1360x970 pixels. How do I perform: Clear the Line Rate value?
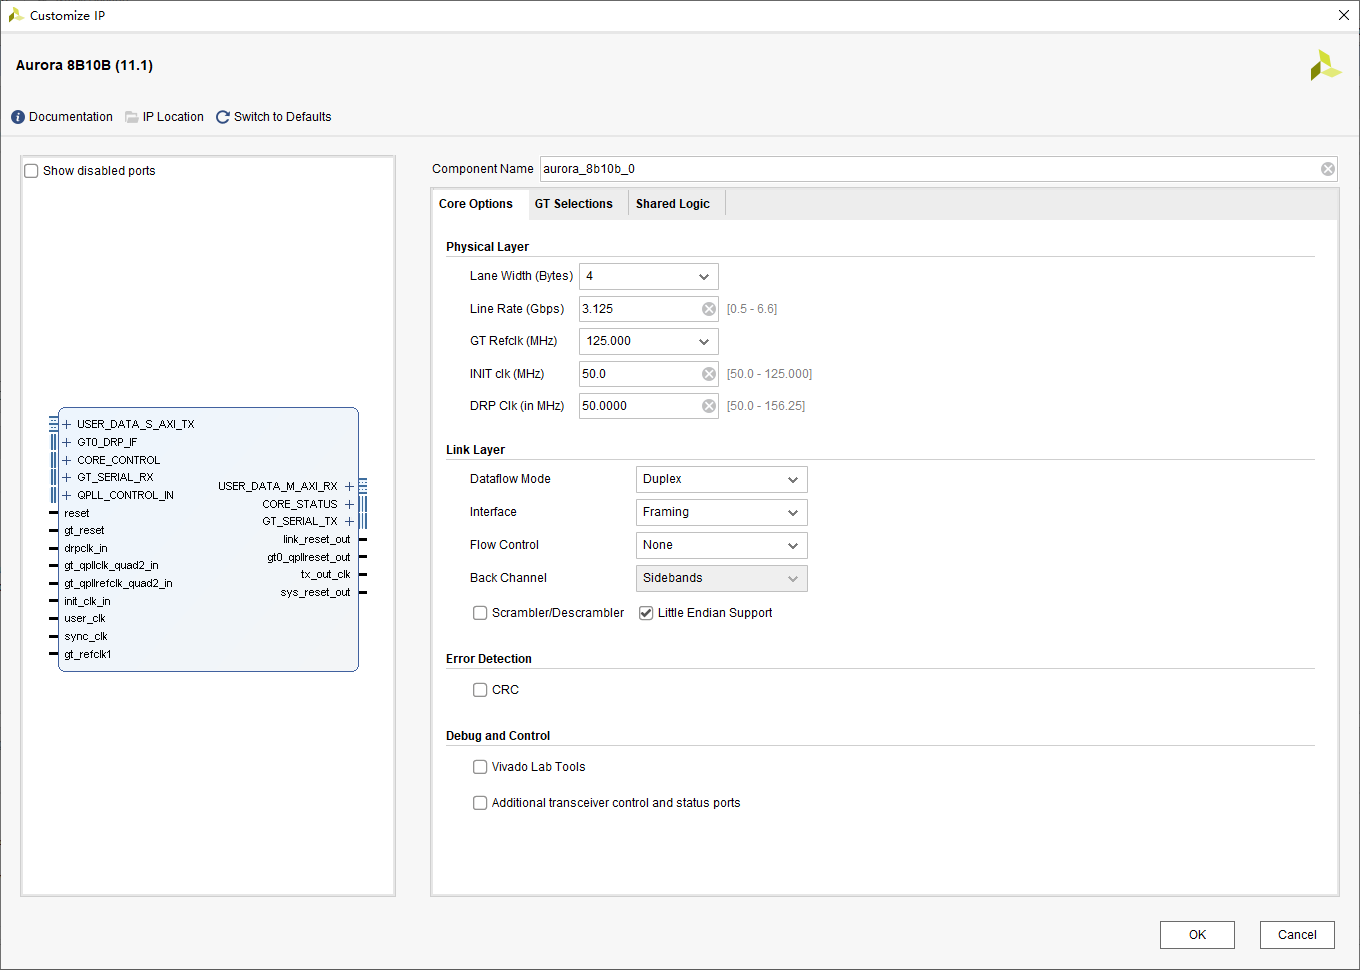pos(709,309)
